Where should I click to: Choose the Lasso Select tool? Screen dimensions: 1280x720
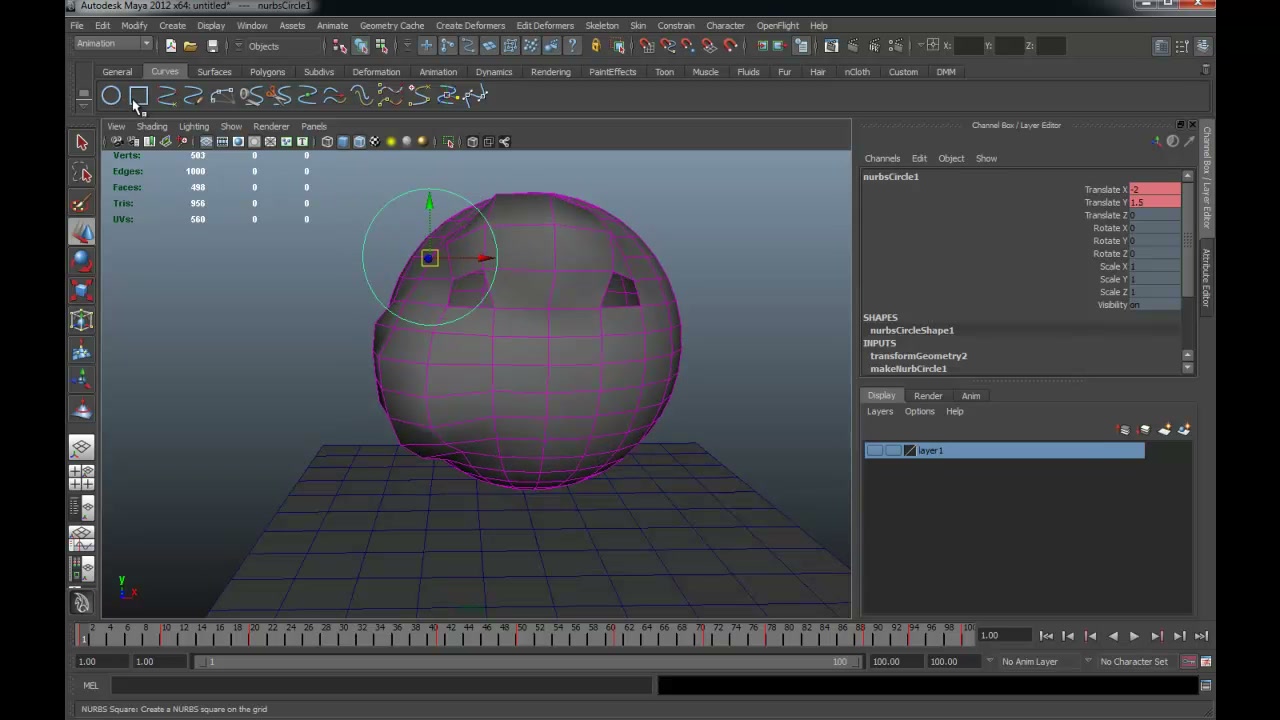tap(82, 174)
